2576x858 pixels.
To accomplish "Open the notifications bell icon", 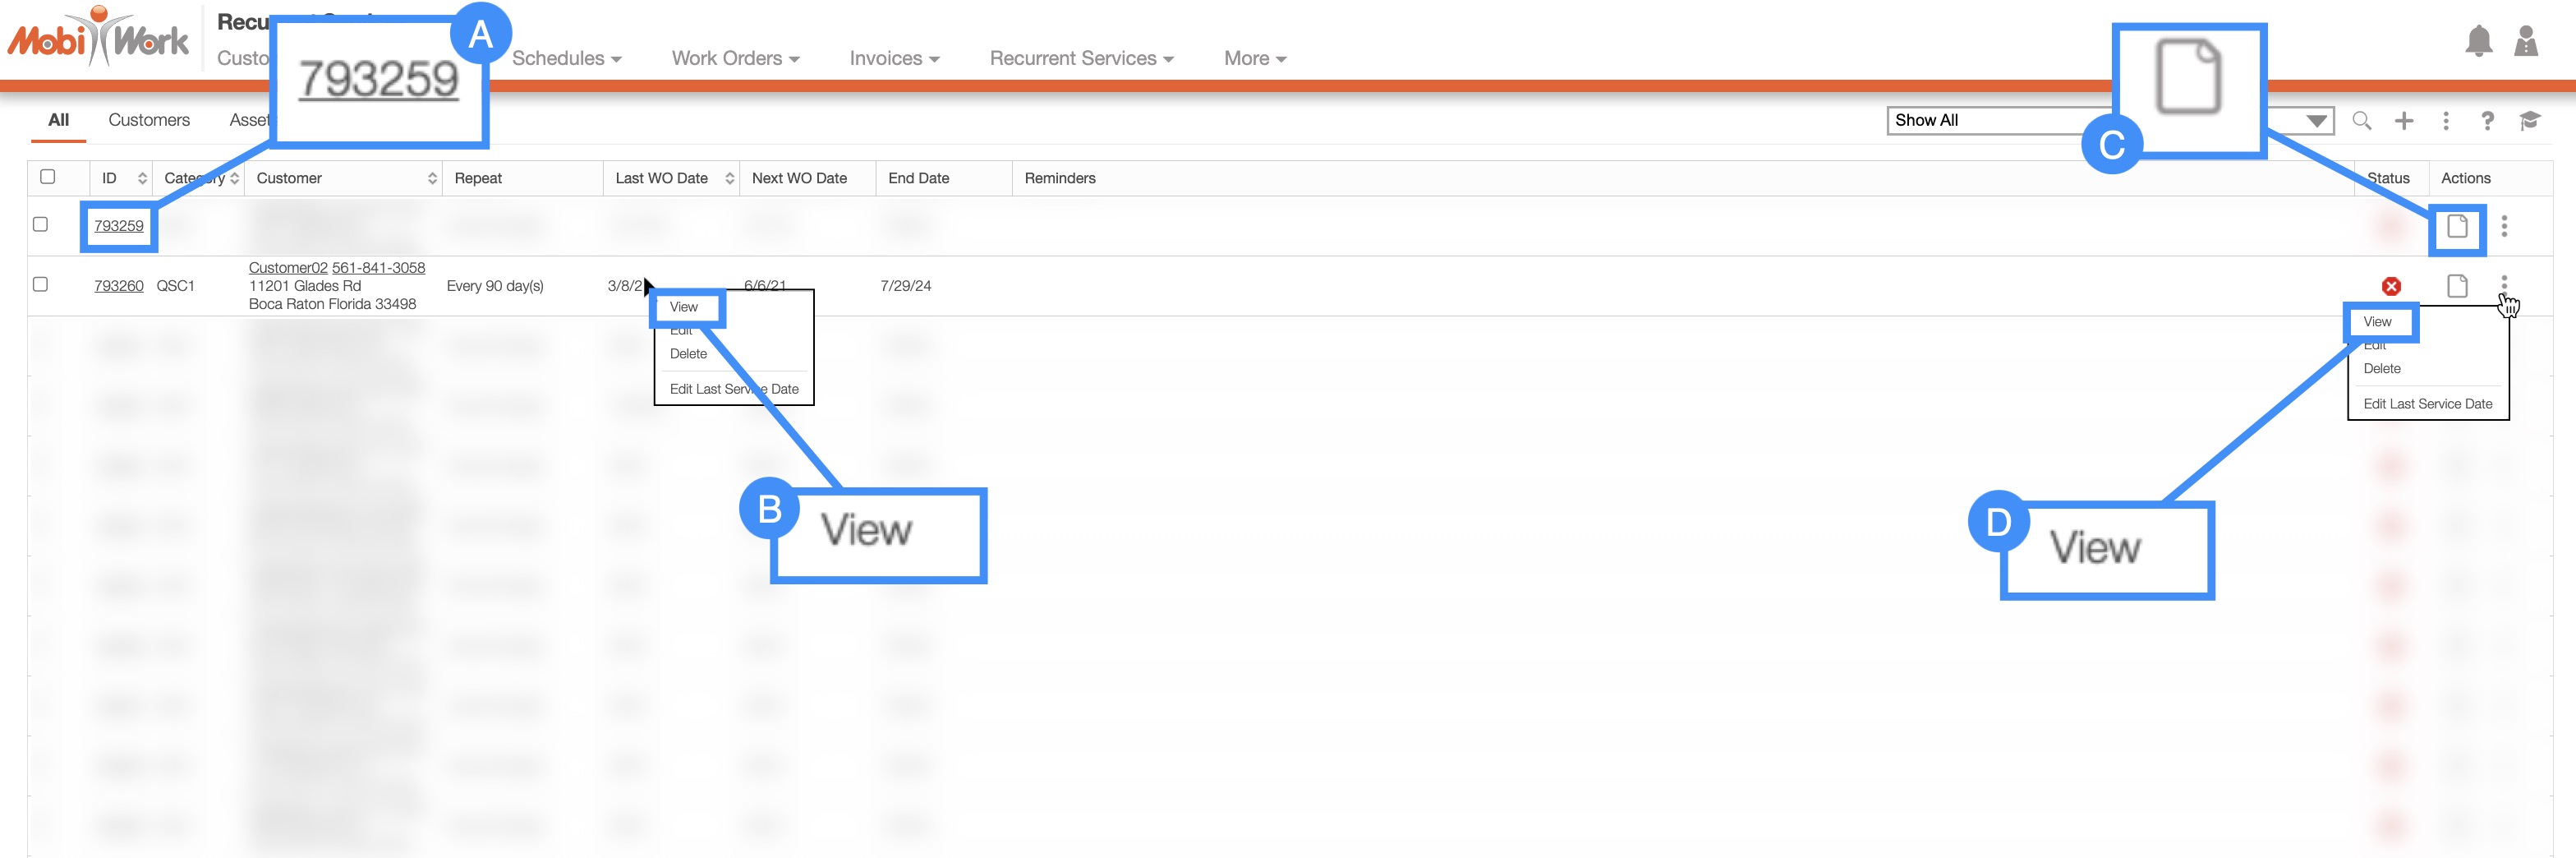I will point(2477,41).
